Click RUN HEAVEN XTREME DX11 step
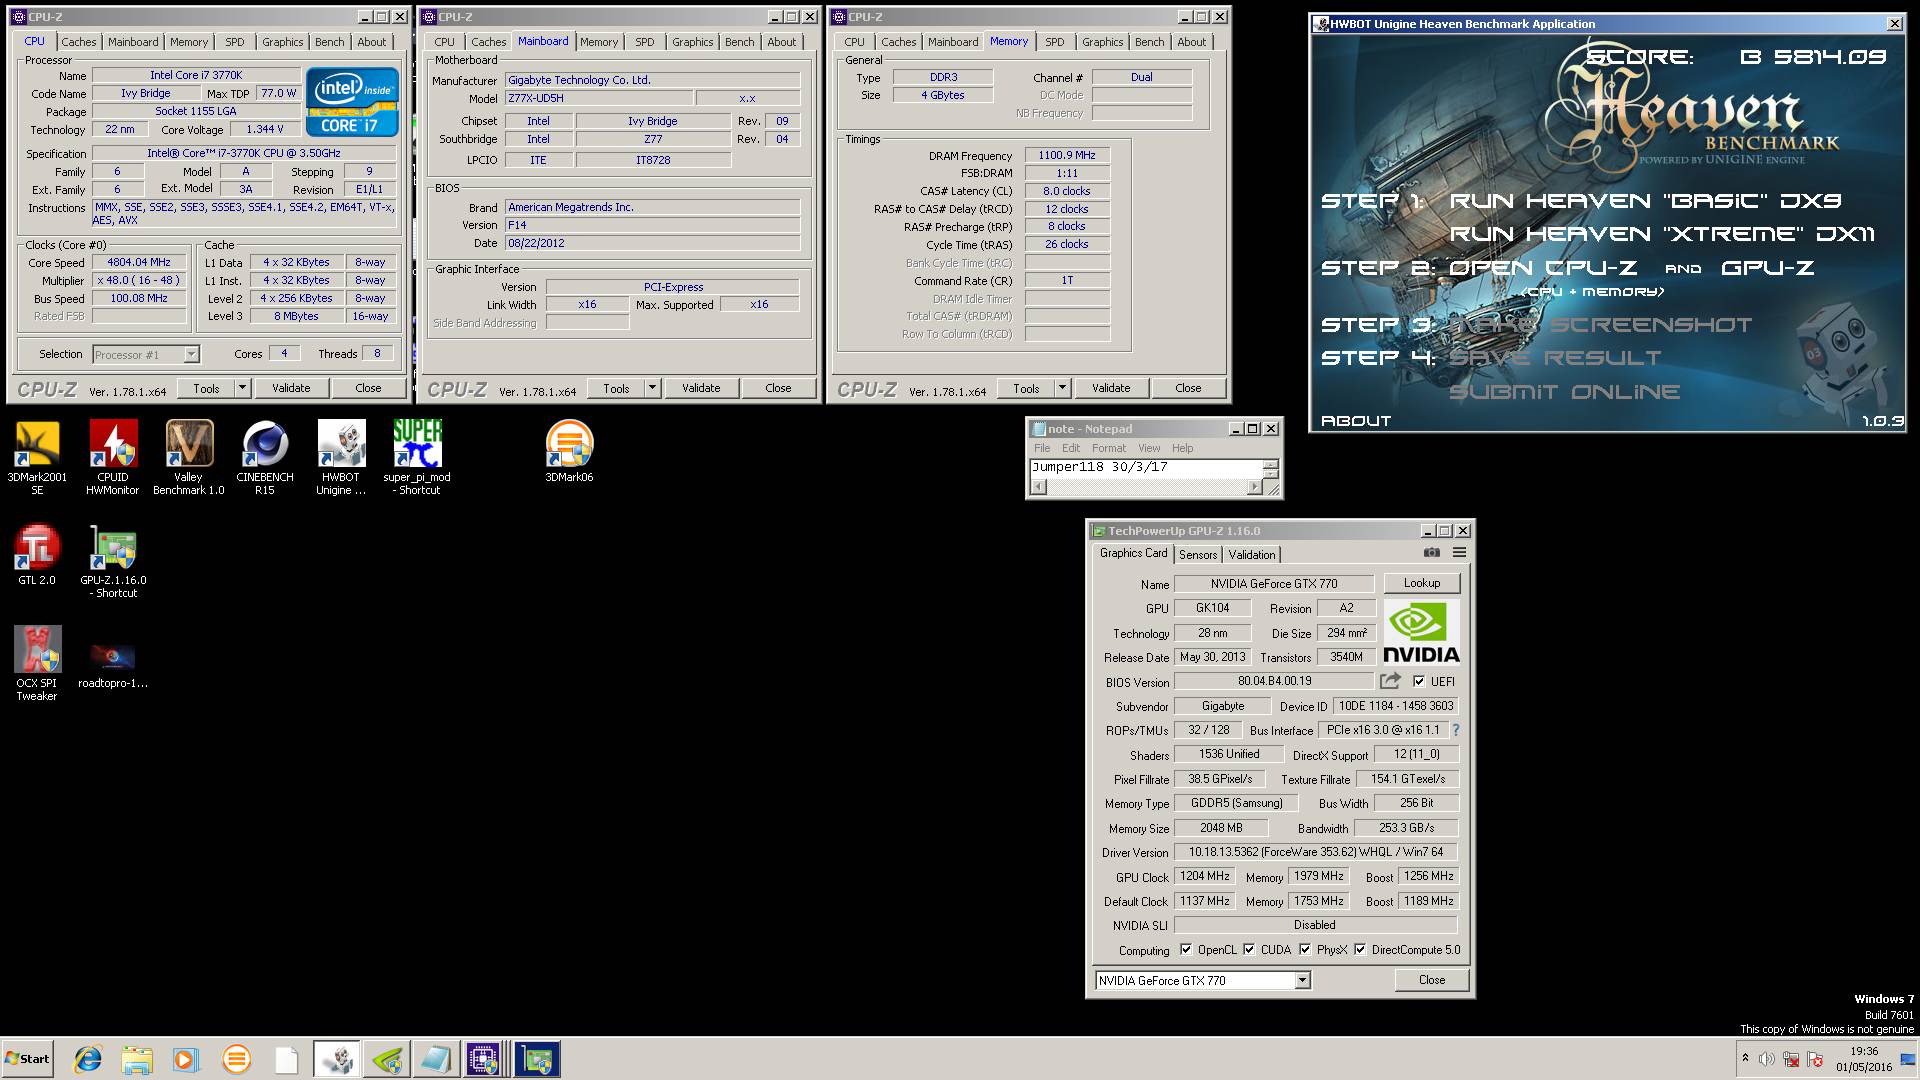 1662,234
